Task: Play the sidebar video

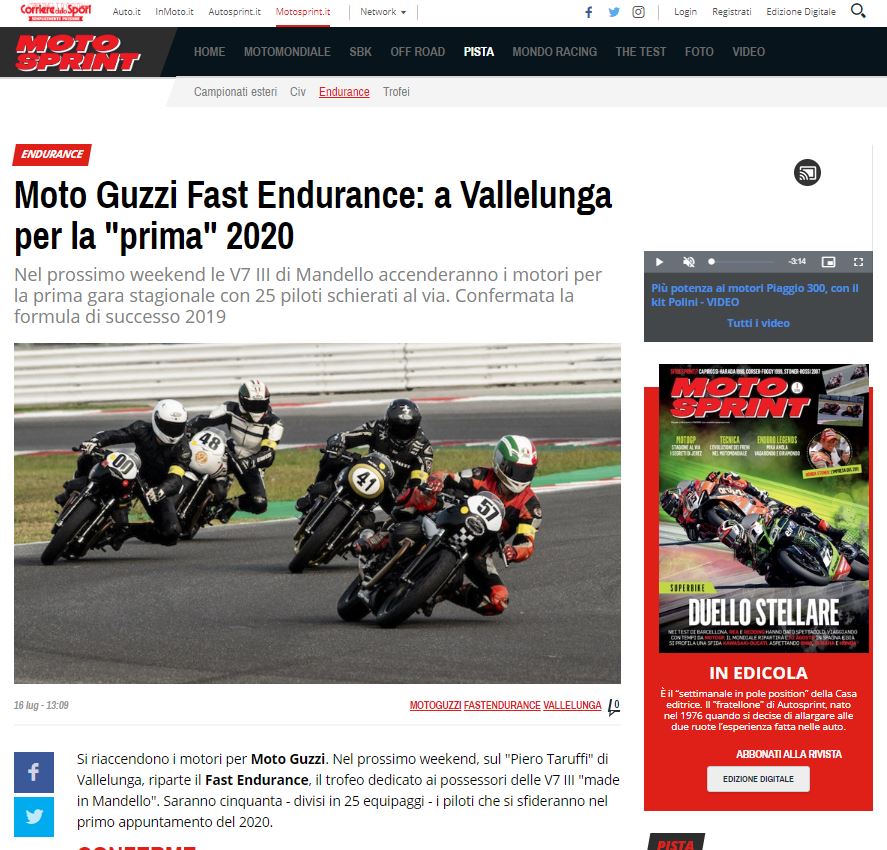Action: [659, 262]
